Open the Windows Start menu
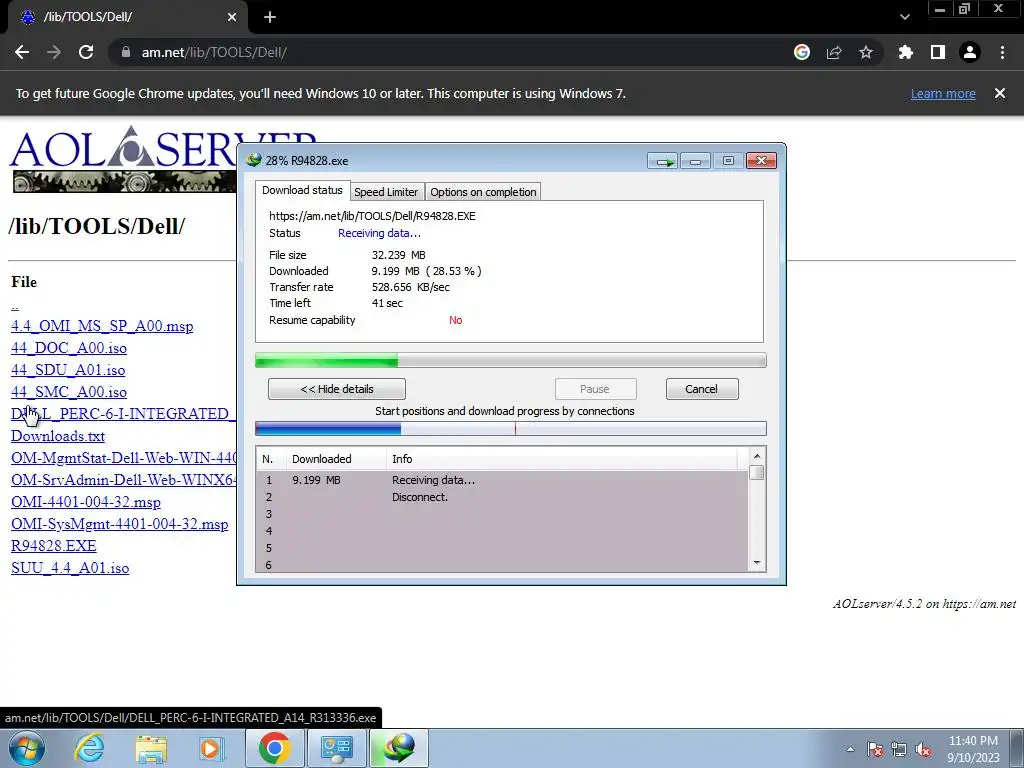 (x=27, y=748)
